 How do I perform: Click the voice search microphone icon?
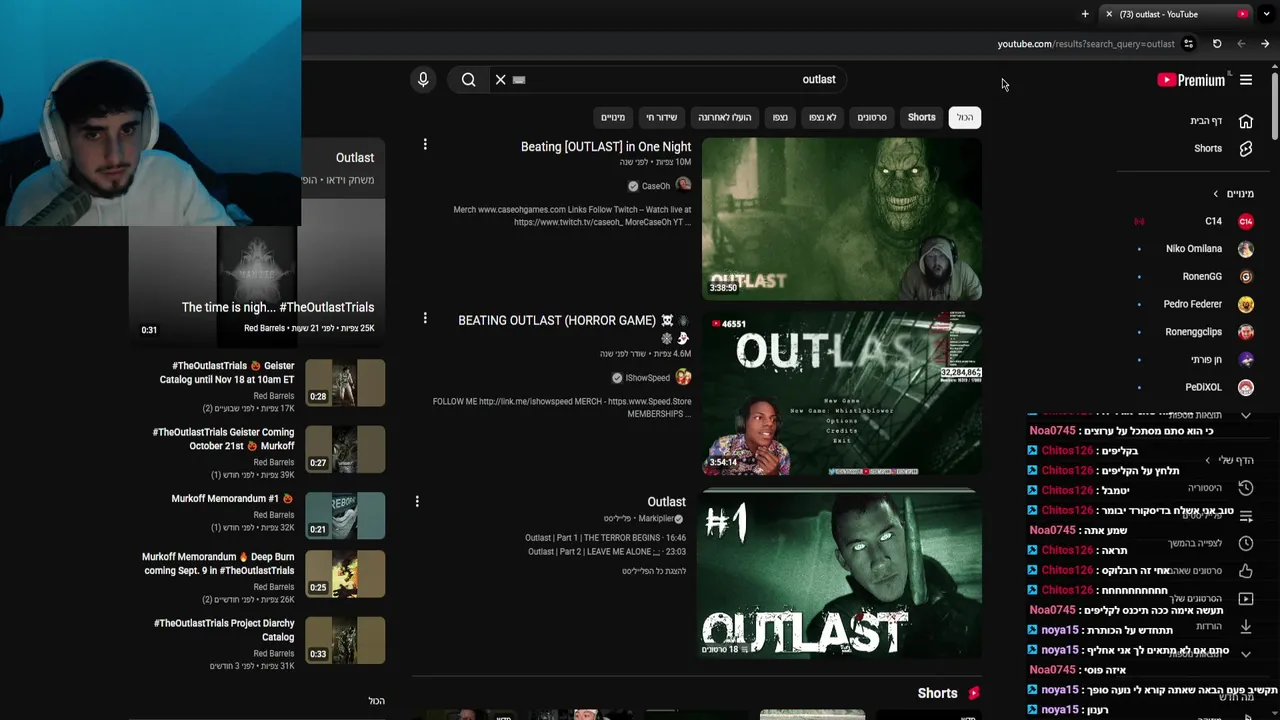point(423,80)
